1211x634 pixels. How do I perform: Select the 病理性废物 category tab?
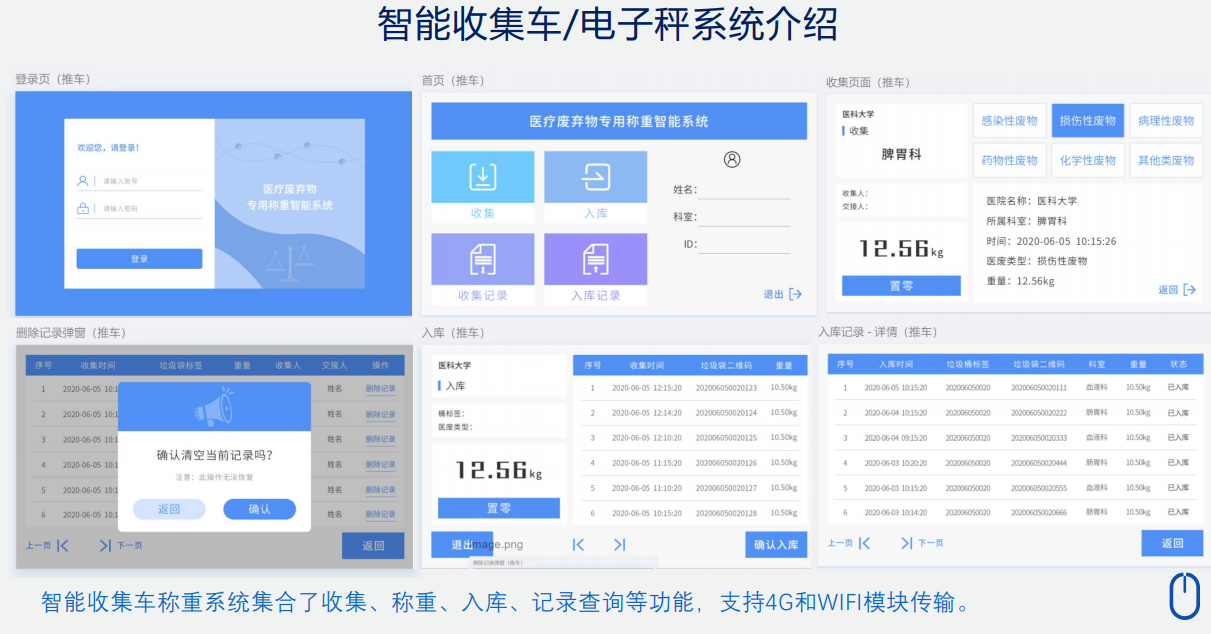1165,121
